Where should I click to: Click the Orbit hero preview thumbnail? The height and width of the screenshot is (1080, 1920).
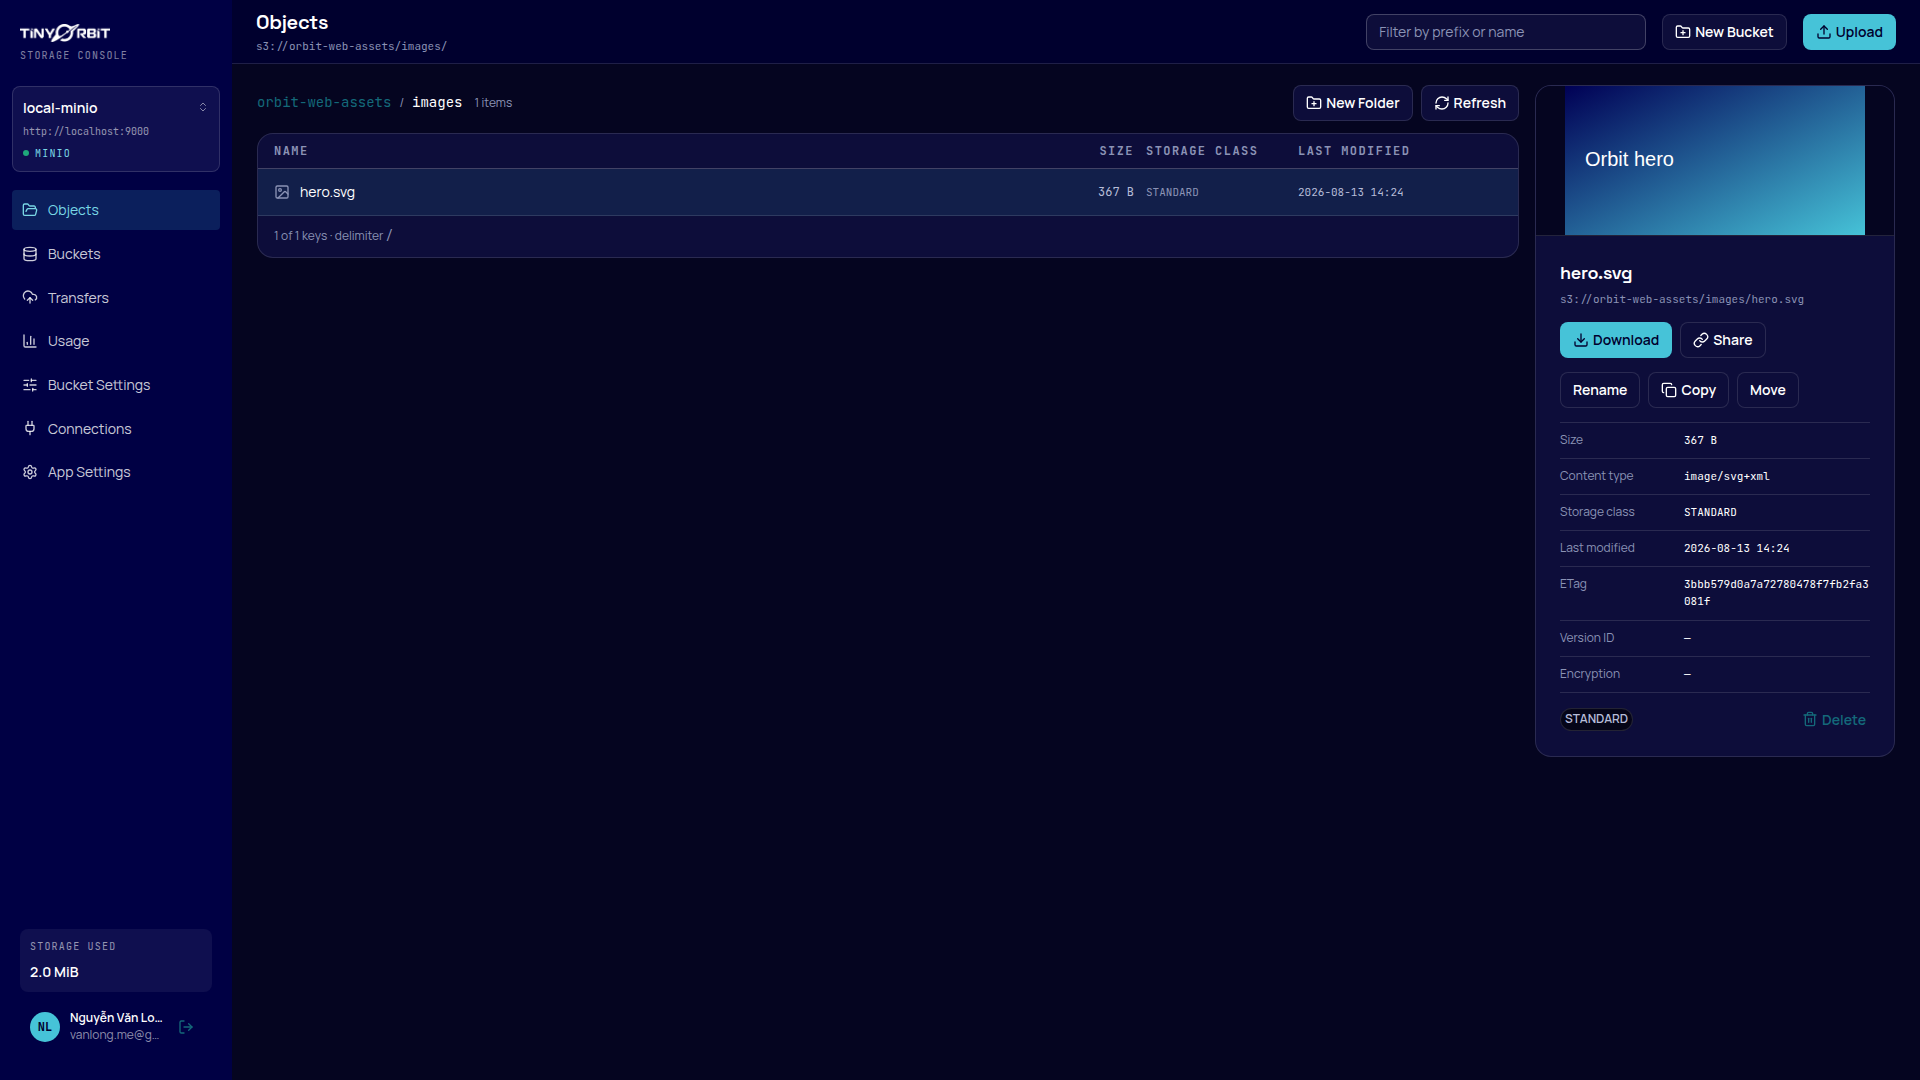(x=1715, y=160)
